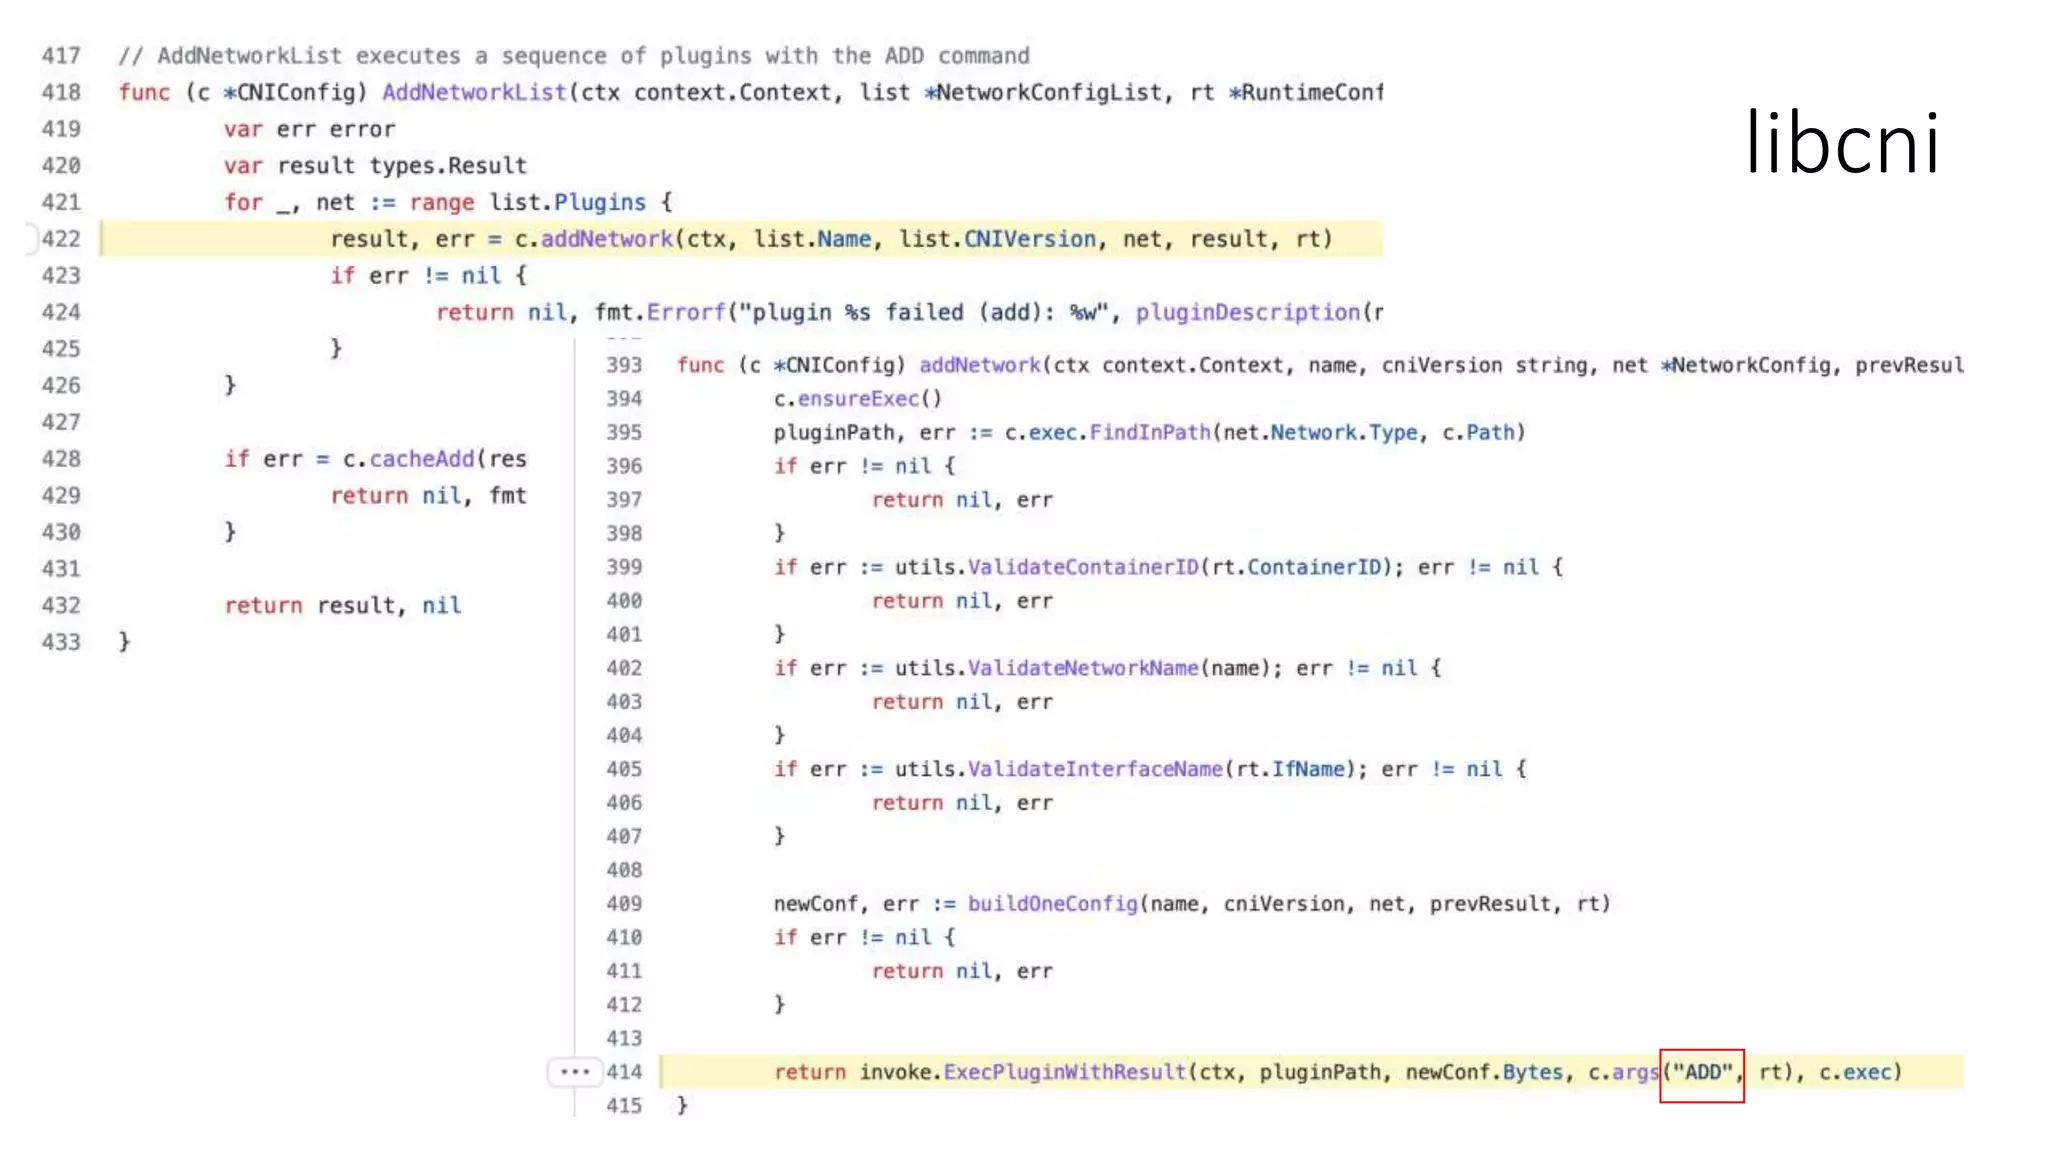Click line number 393 in the gutter
Image resolution: width=2048 pixels, height=1152 pixels.
click(x=624, y=365)
